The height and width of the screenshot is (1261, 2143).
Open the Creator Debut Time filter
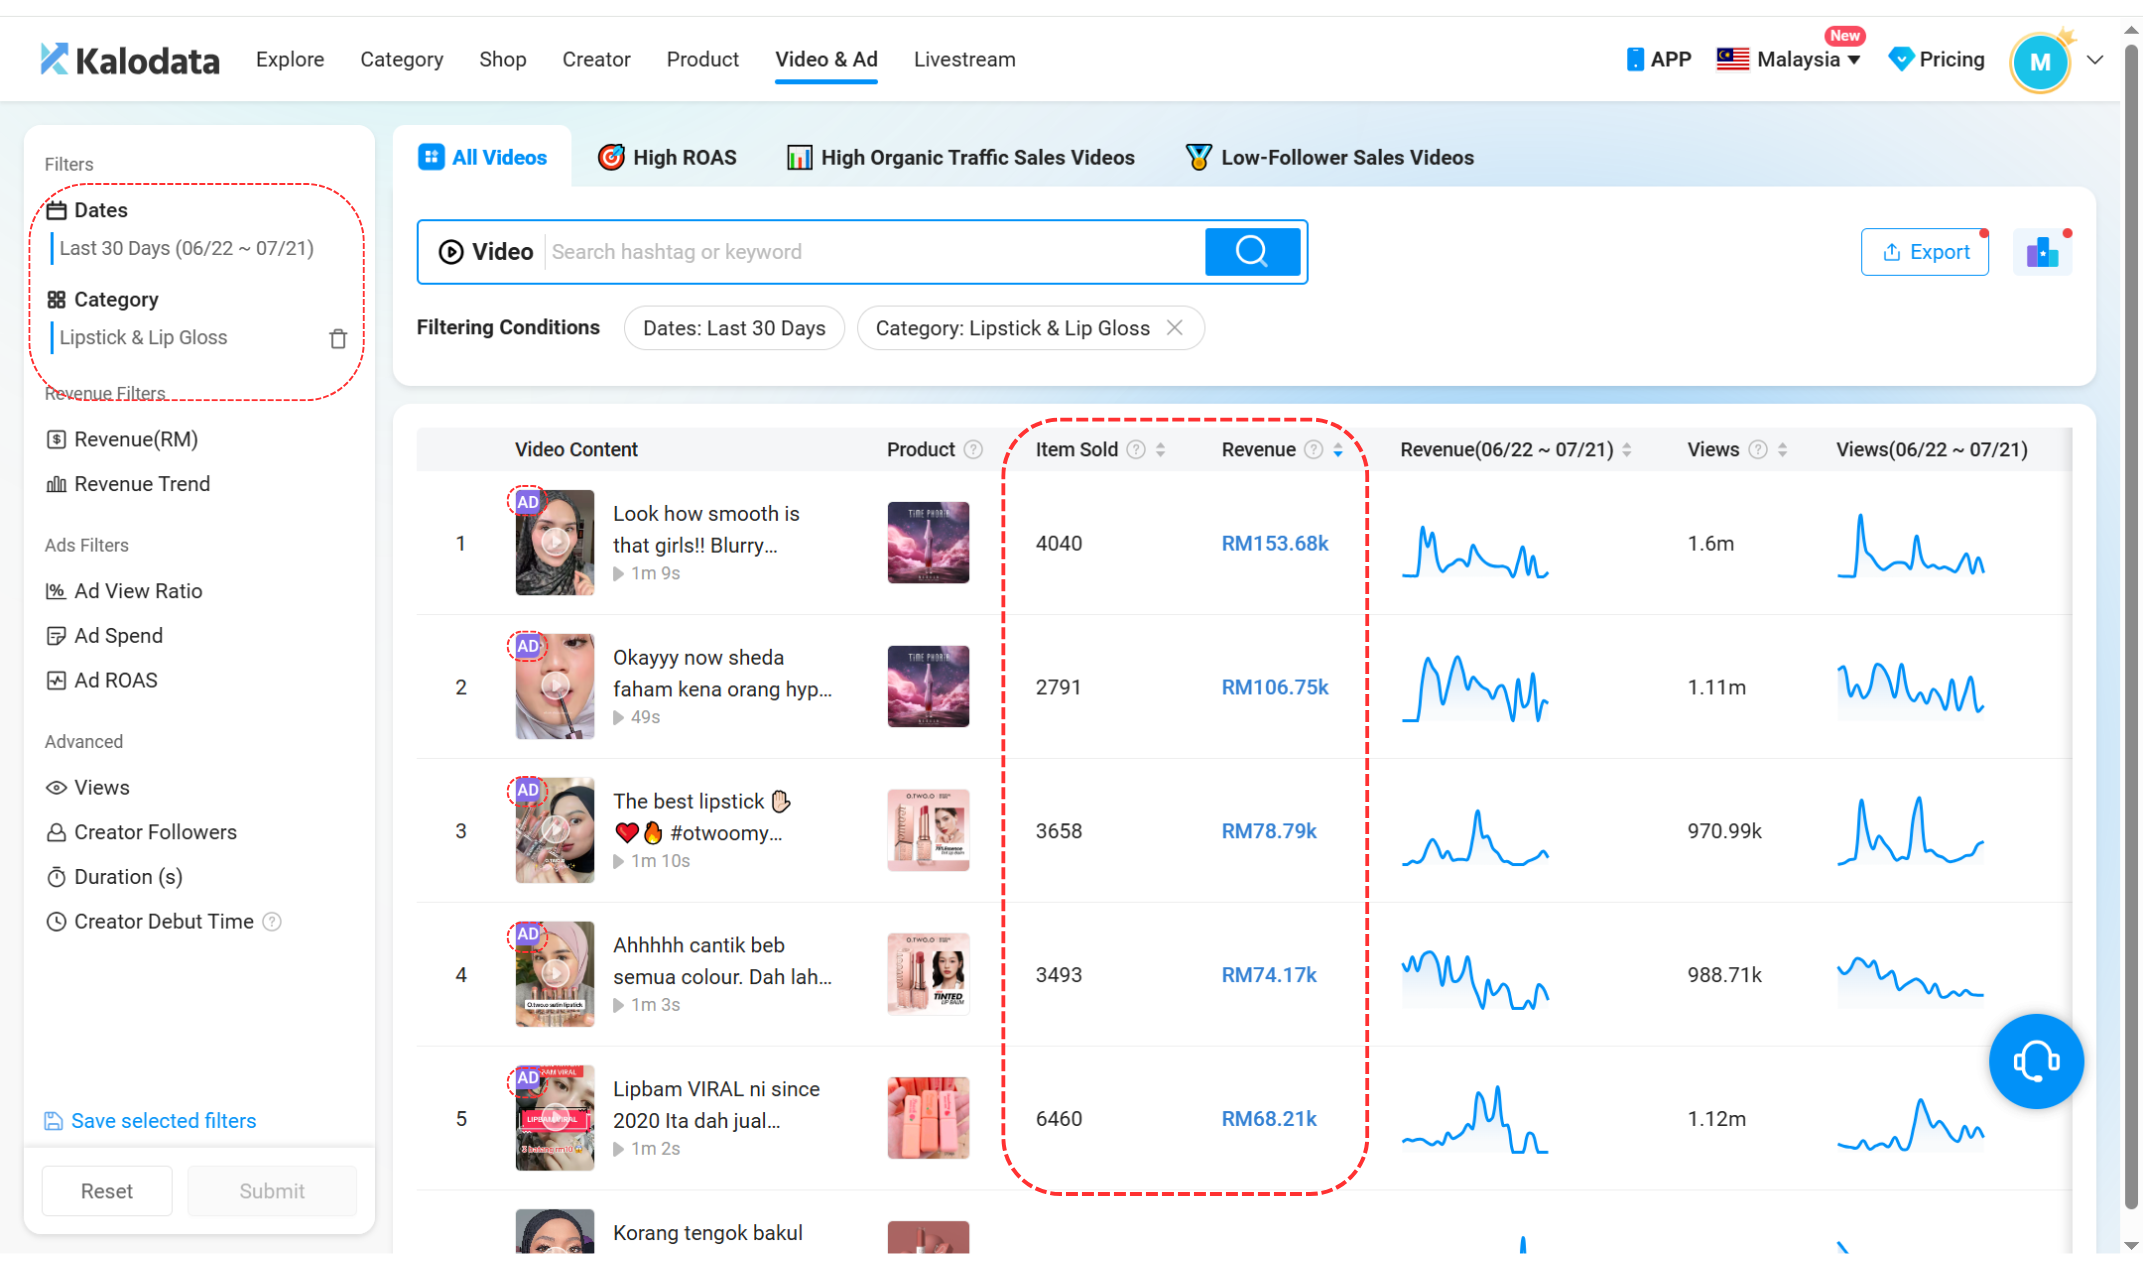click(163, 921)
